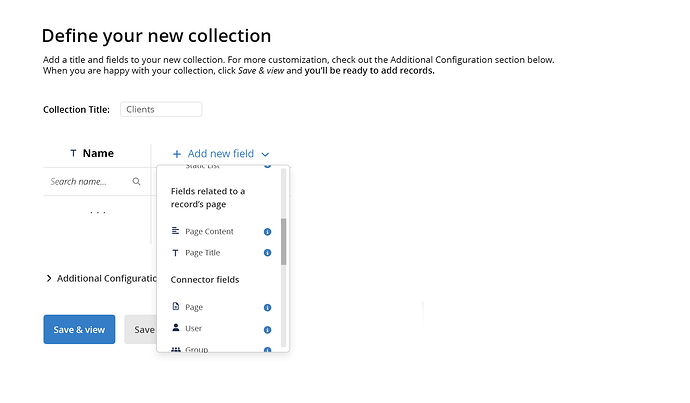Choose the Page connector field option

pos(194,308)
